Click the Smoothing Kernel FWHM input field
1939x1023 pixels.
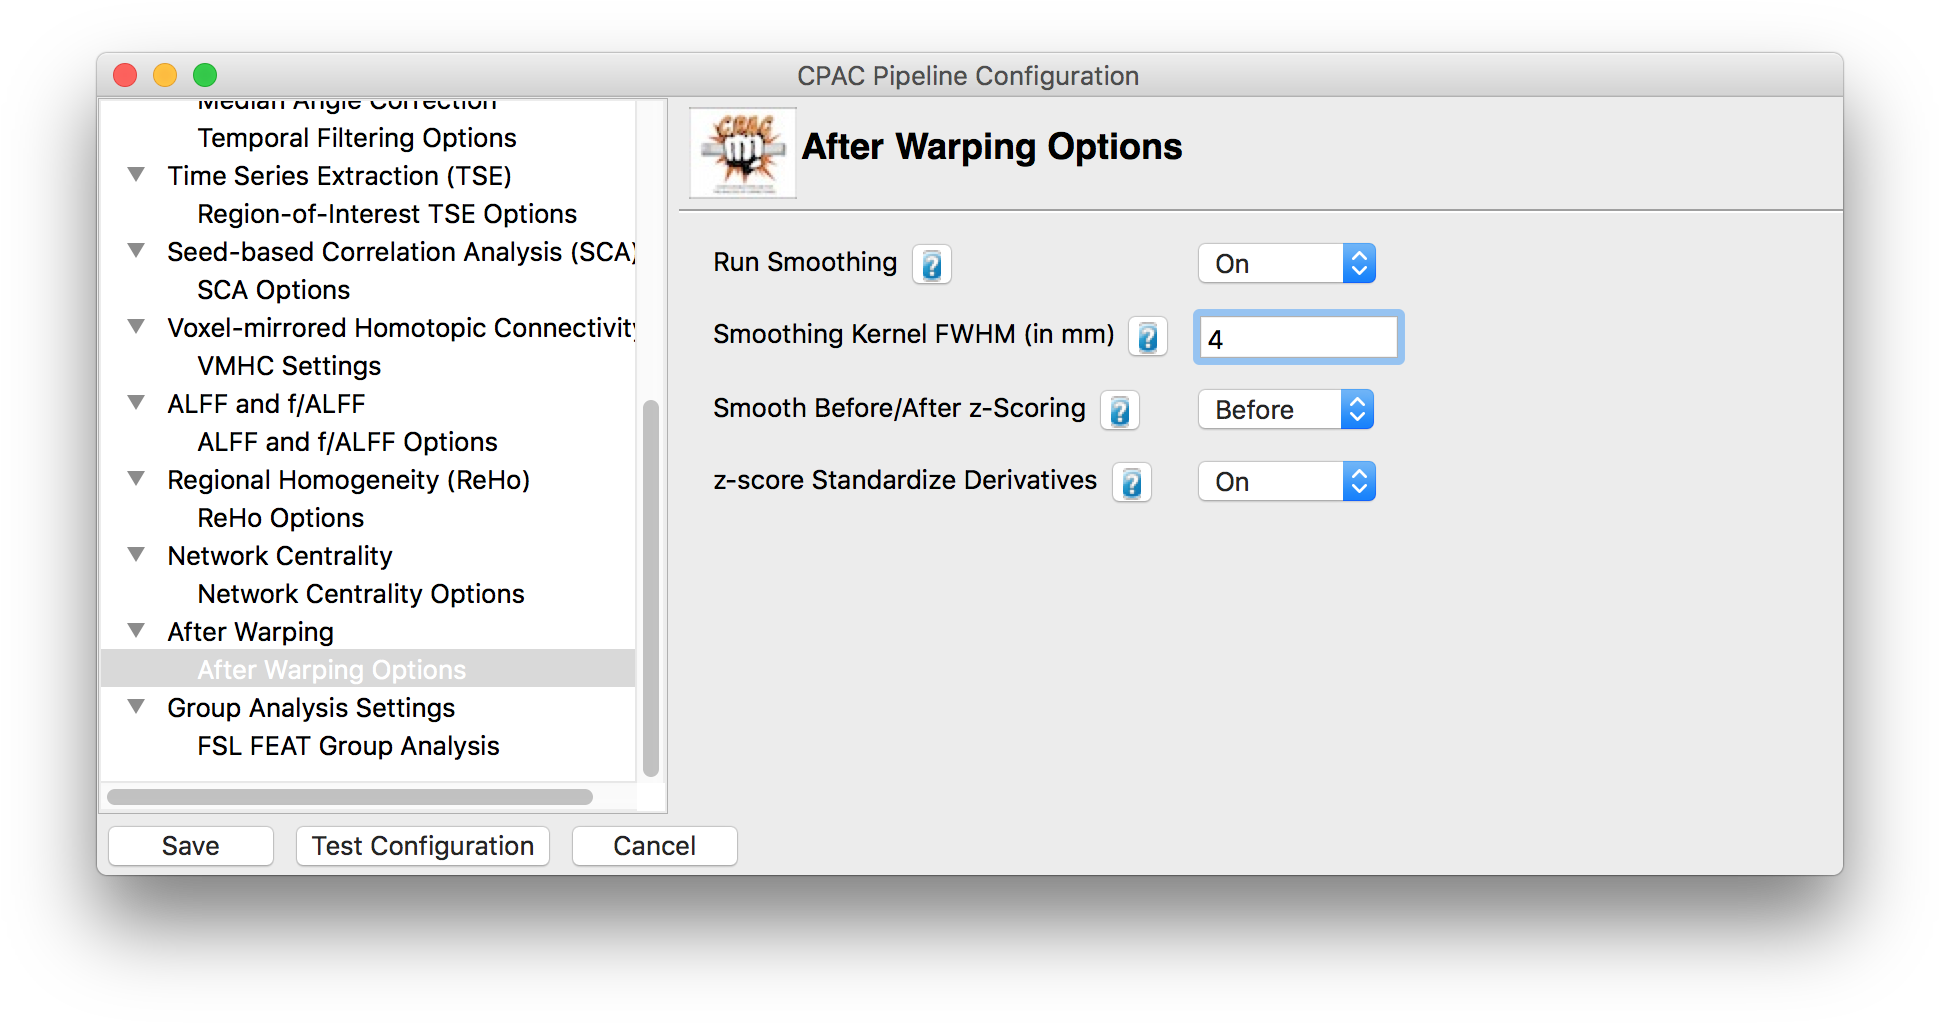[1297, 337]
